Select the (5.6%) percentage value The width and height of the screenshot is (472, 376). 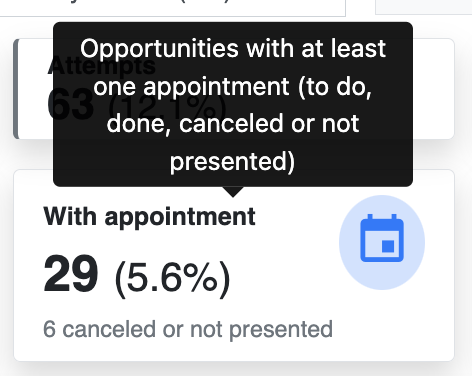[172, 279]
